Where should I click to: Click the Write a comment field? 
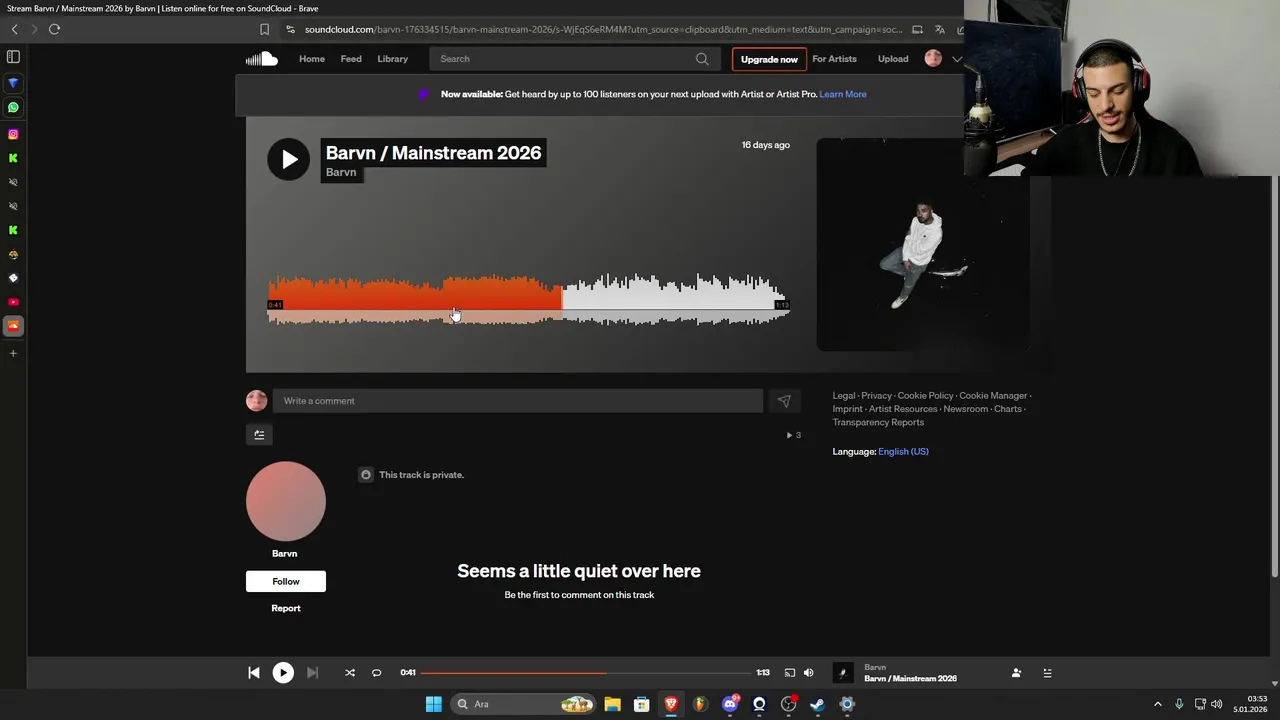click(x=518, y=401)
